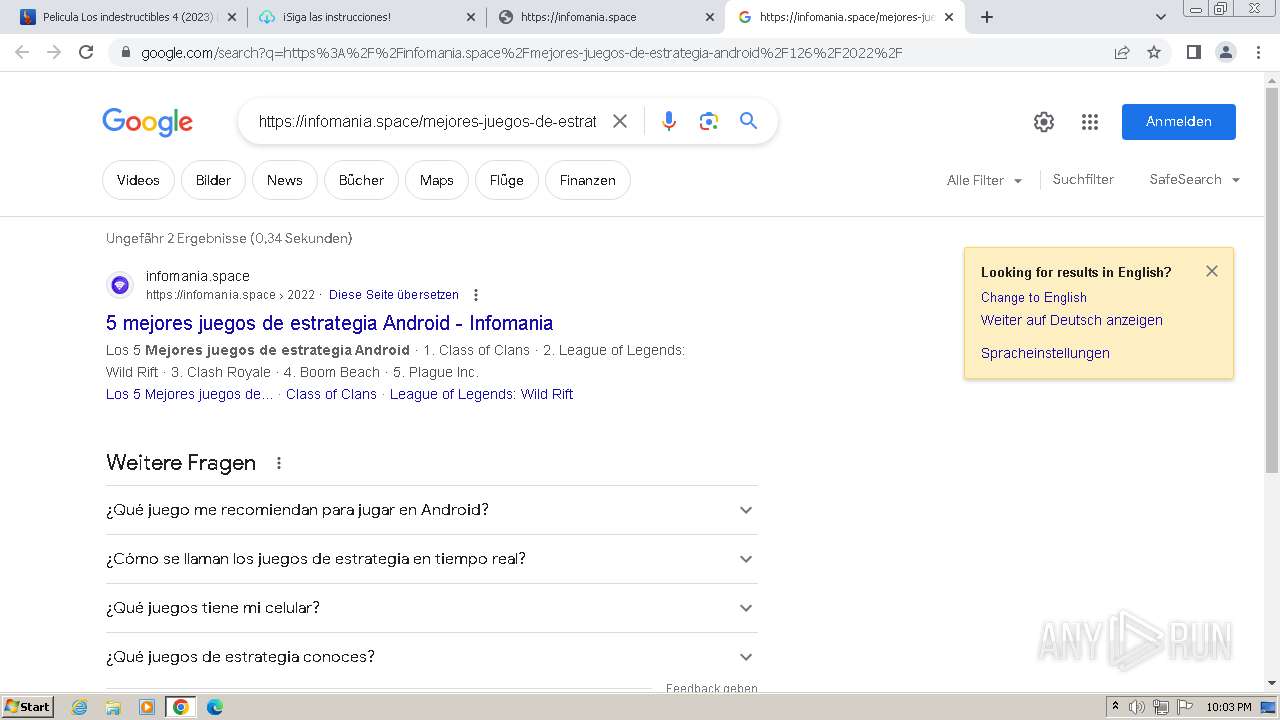Viewport: 1280px width, 720px height.
Task: Switch to the https://infomania.space tab
Action: click(x=606, y=17)
